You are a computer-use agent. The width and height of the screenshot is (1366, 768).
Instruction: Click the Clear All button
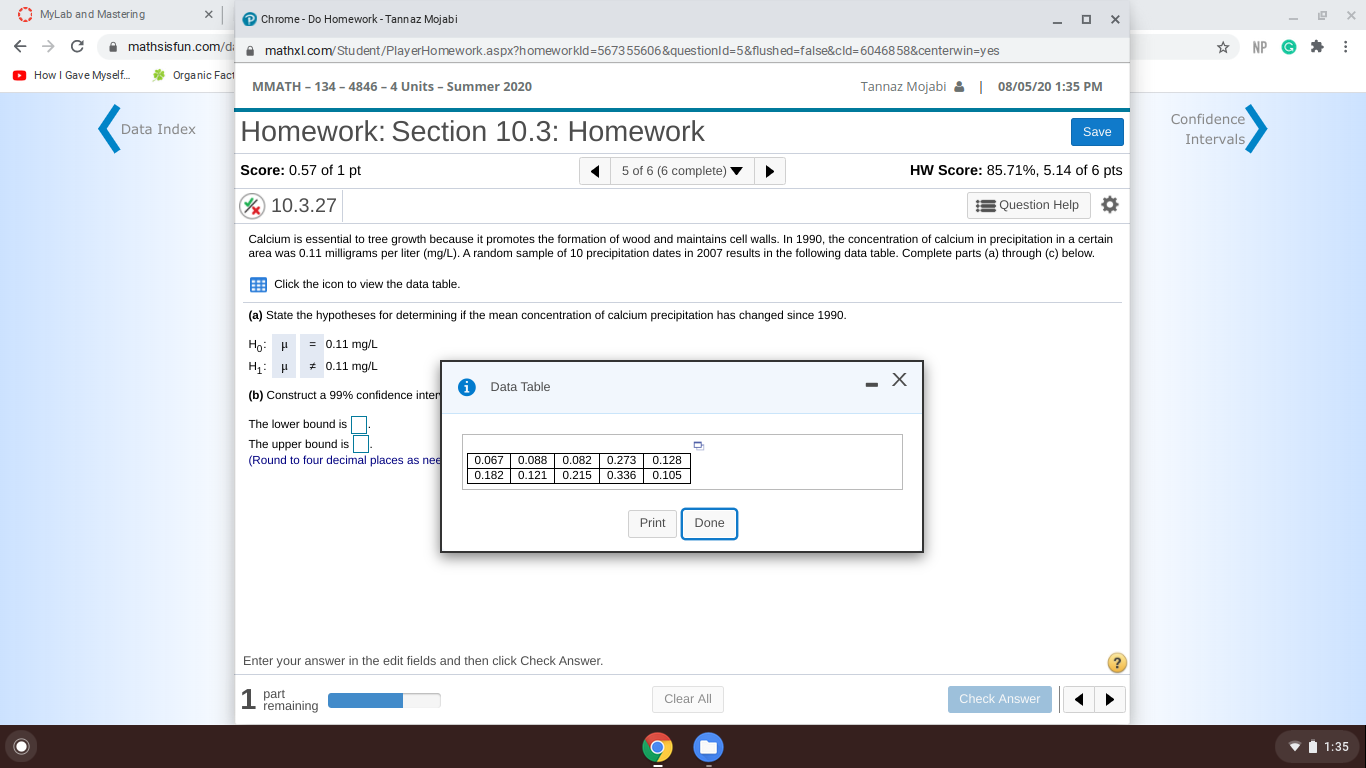coord(688,699)
